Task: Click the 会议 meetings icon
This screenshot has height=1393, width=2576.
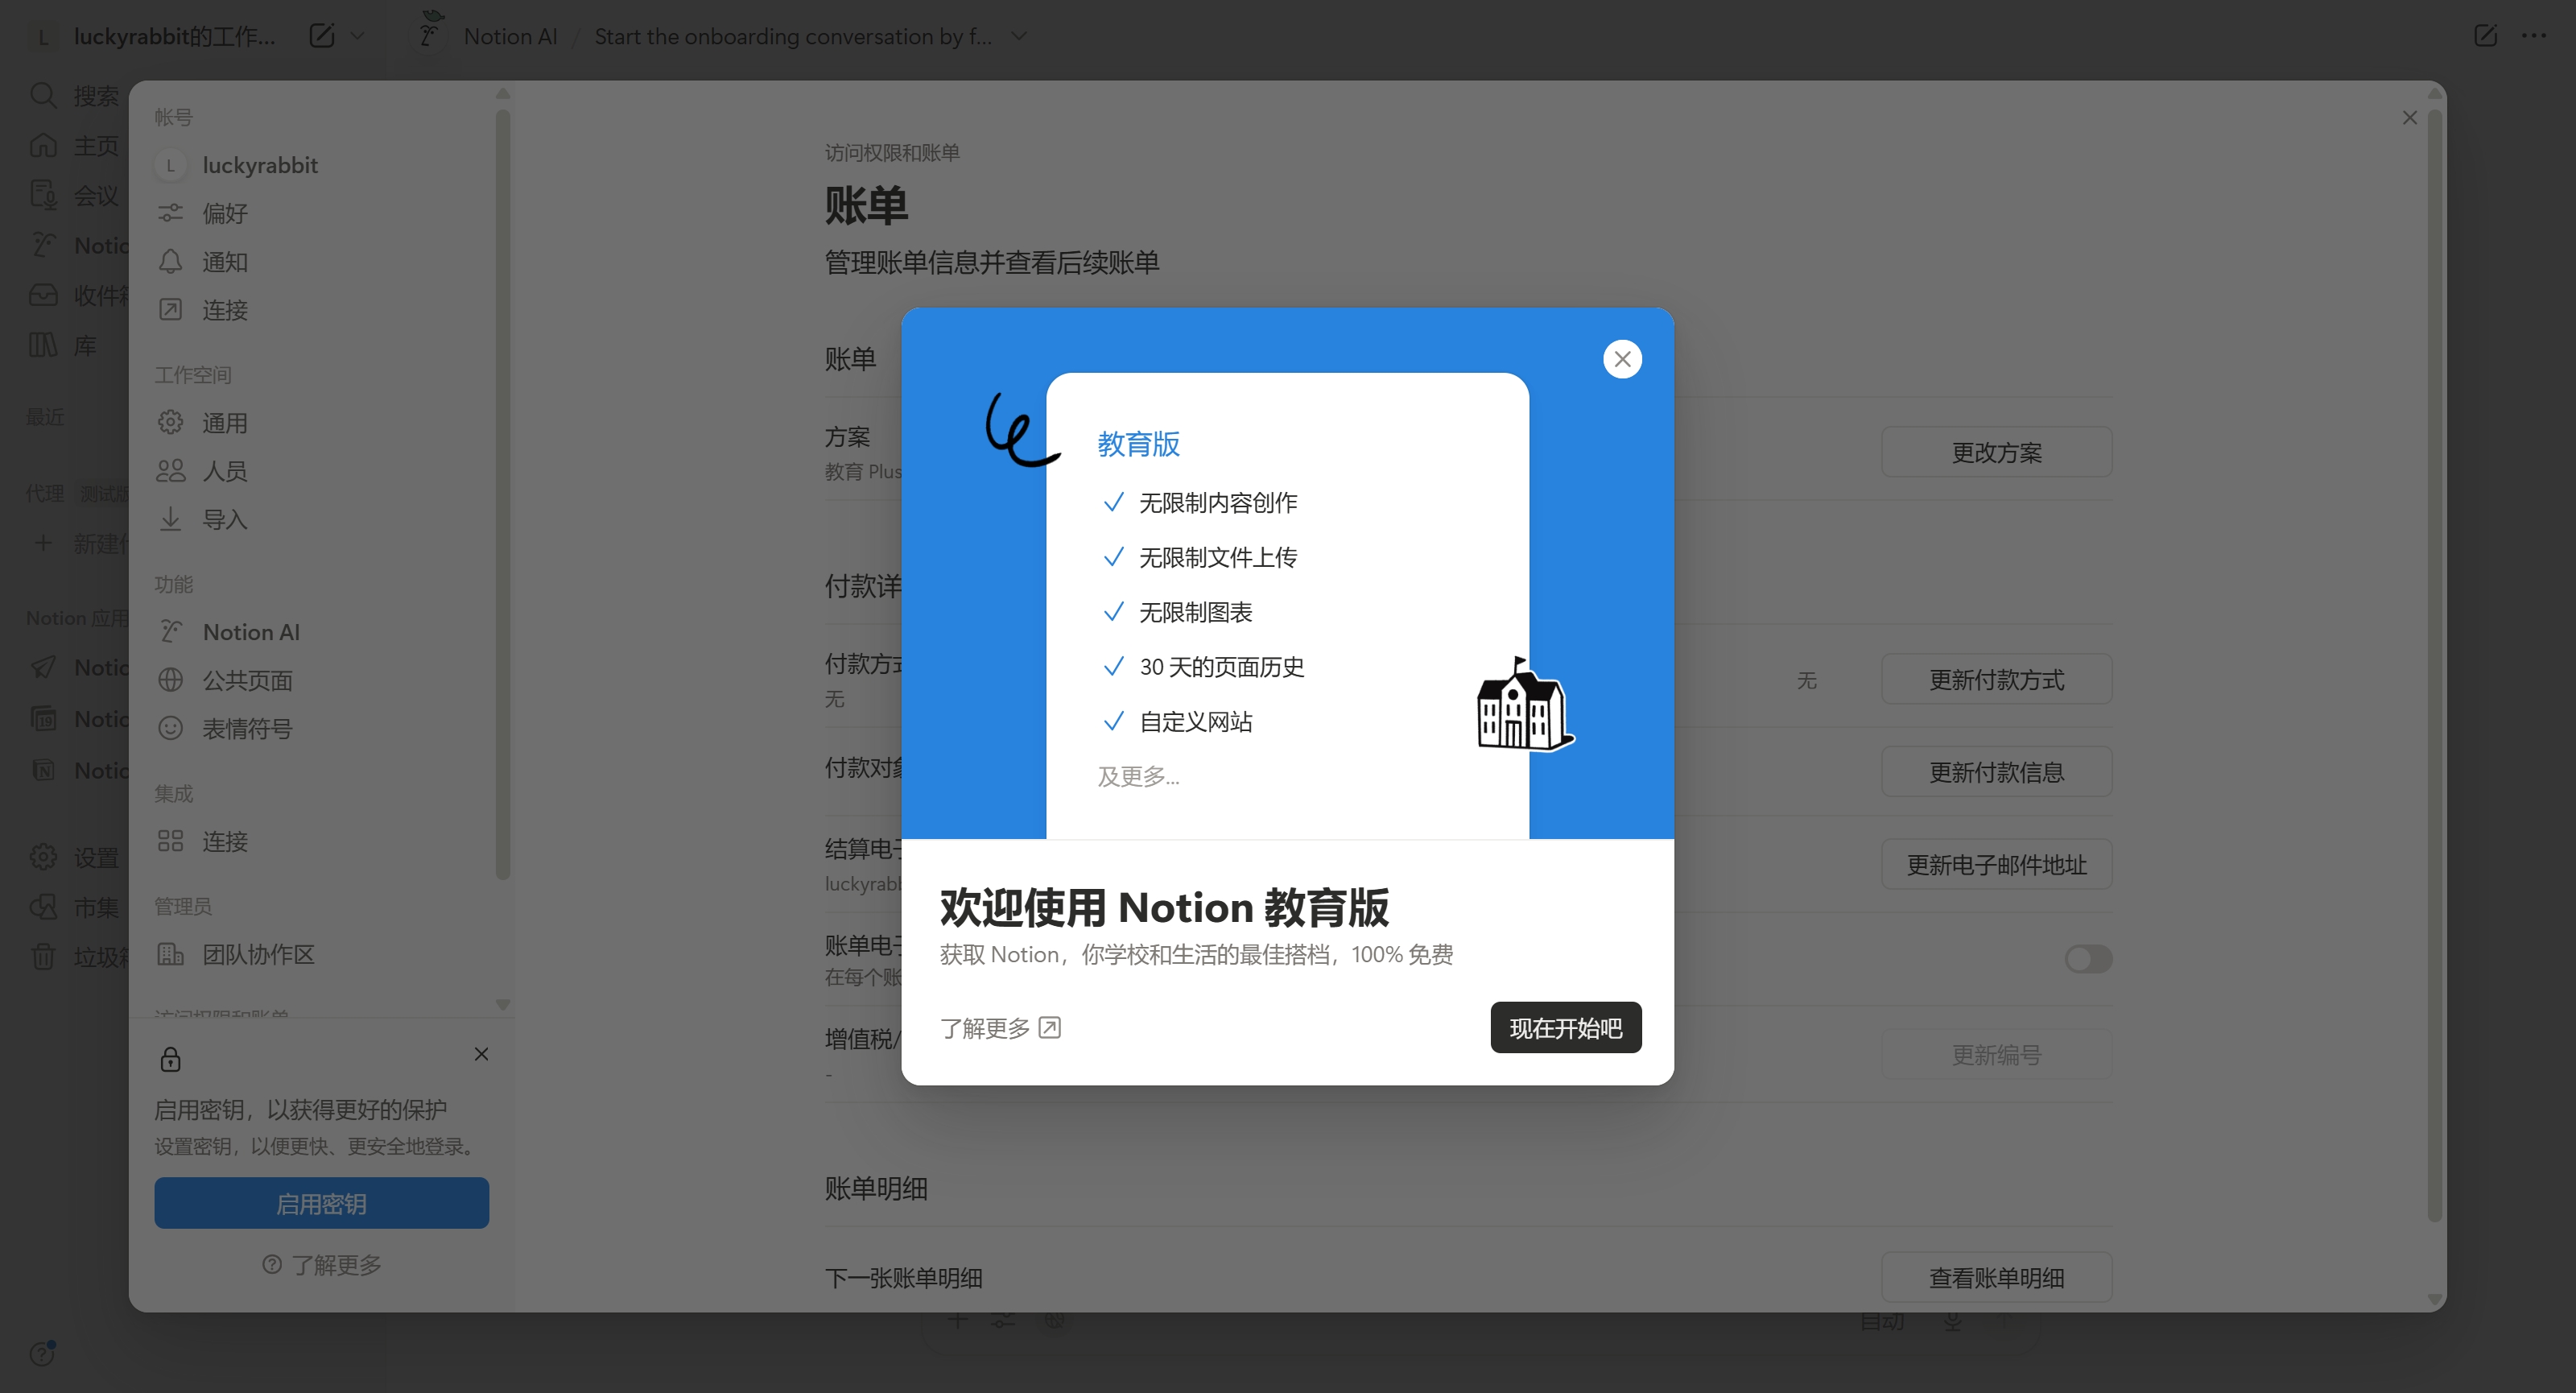Action: click(x=43, y=194)
